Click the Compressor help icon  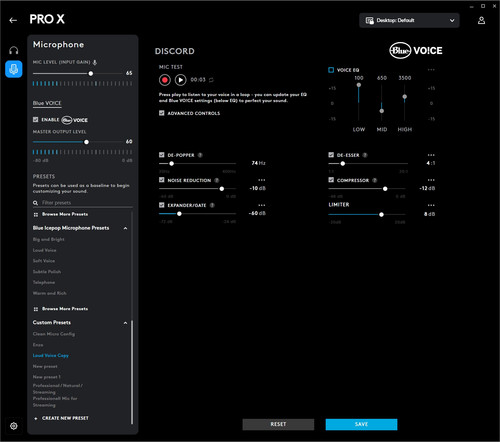374,180
